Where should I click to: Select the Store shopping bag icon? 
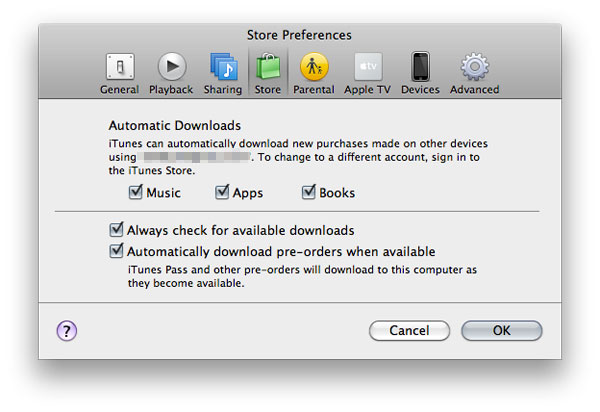click(x=268, y=68)
